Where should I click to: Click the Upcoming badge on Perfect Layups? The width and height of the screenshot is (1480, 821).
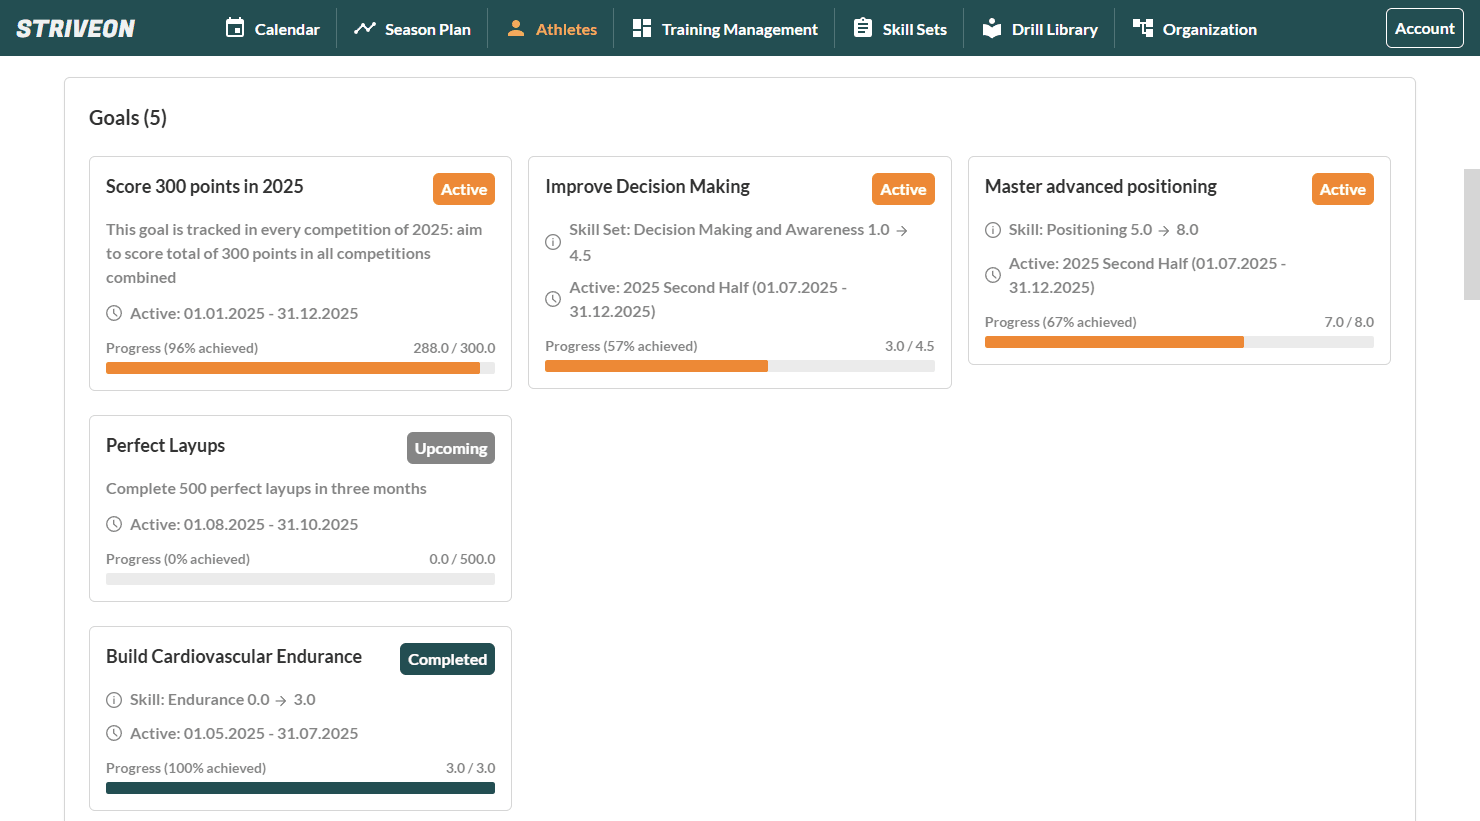tap(450, 448)
